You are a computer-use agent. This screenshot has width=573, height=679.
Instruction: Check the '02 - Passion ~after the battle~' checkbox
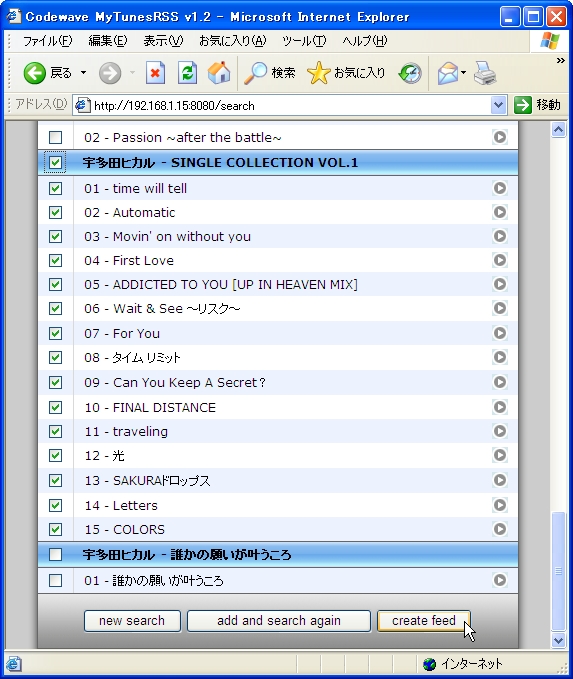[55, 137]
